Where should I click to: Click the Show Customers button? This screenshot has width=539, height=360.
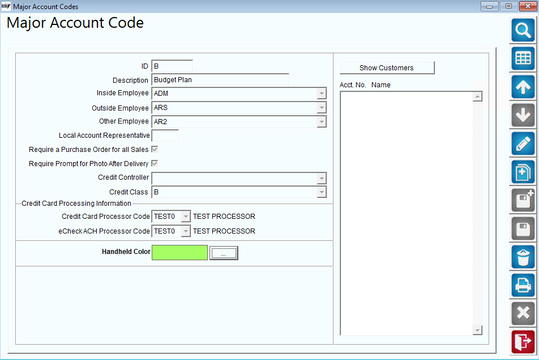click(387, 68)
